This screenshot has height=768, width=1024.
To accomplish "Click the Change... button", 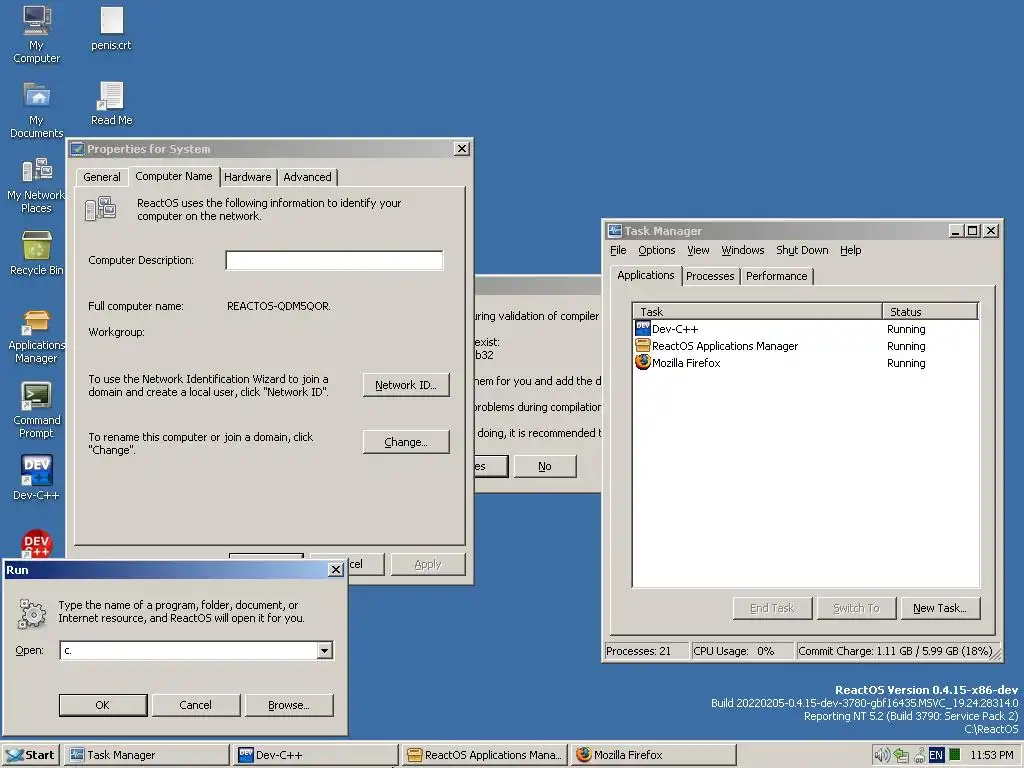I will tap(406, 442).
